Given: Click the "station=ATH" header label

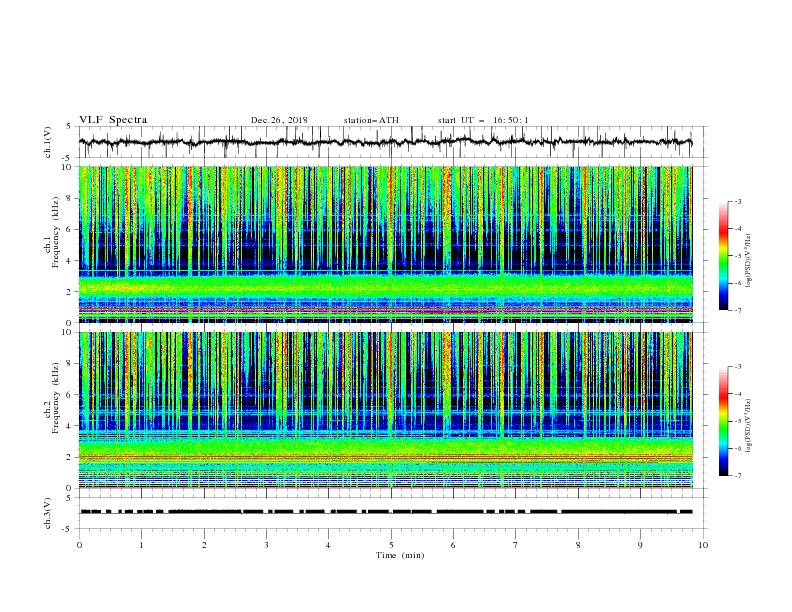Looking at the screenshot, I should point(371,120).
